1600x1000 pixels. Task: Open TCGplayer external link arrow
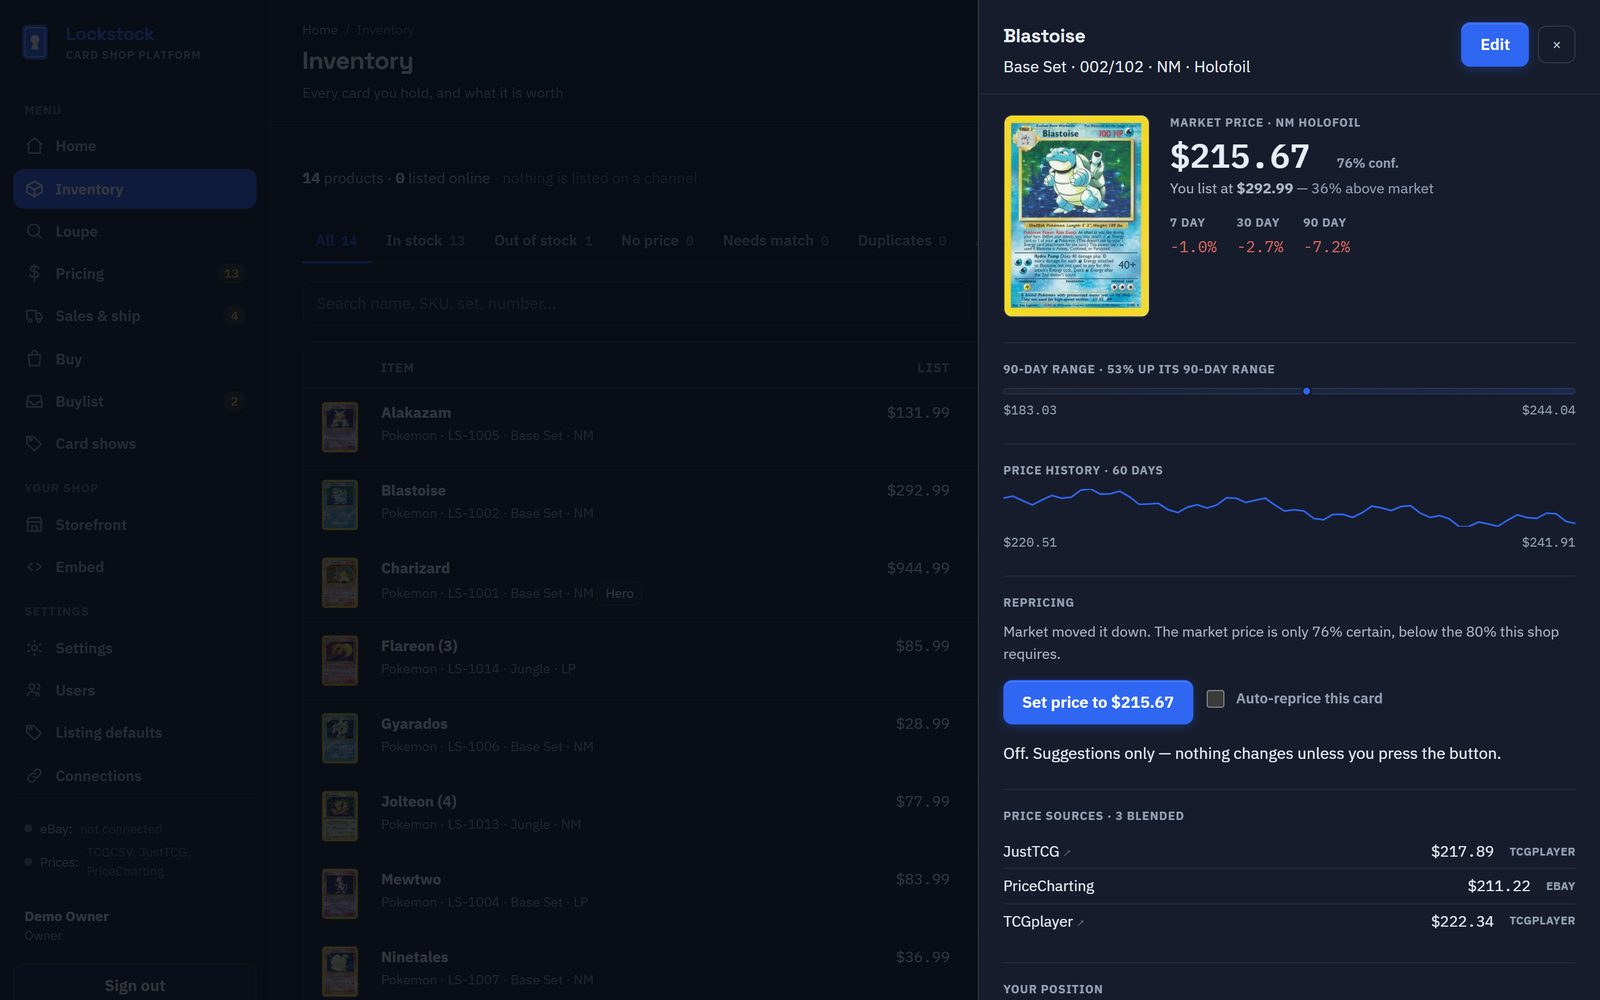point(1081,923)
